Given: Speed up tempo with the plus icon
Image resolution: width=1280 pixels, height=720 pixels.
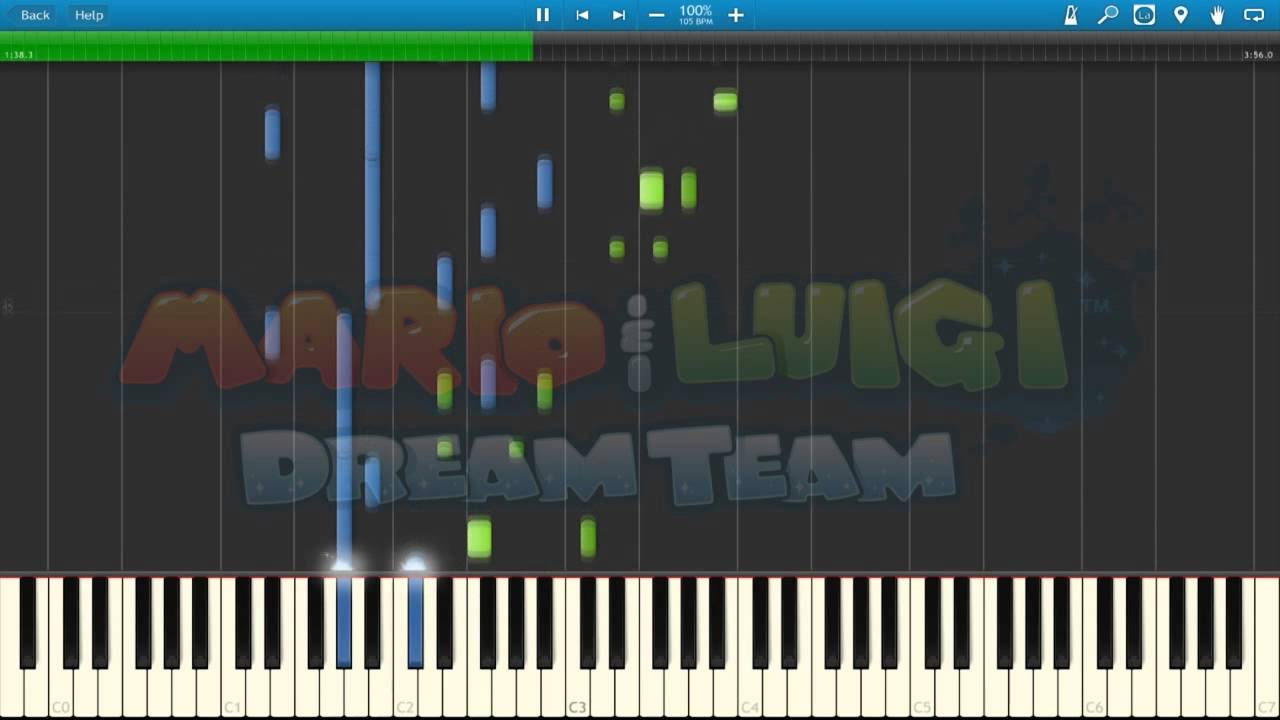Looking at the screenshot, I should [x=735, y=15].
